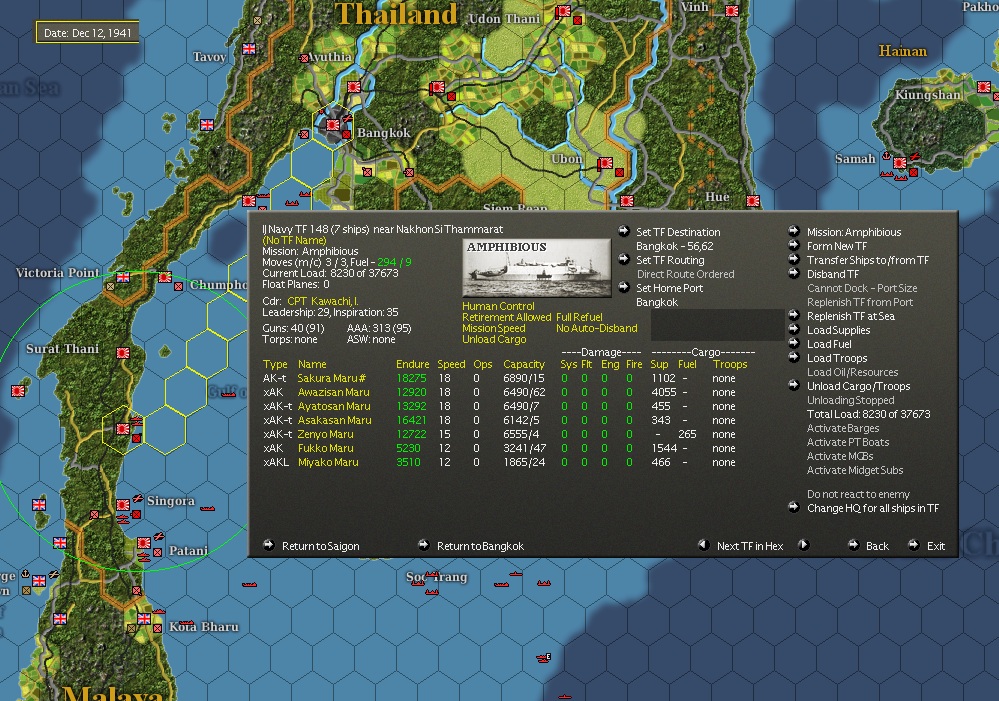The width and height of the screenshot is (999, 701).
Task: Click arrow icon beside Load Fuel
Action: point(794,343)
